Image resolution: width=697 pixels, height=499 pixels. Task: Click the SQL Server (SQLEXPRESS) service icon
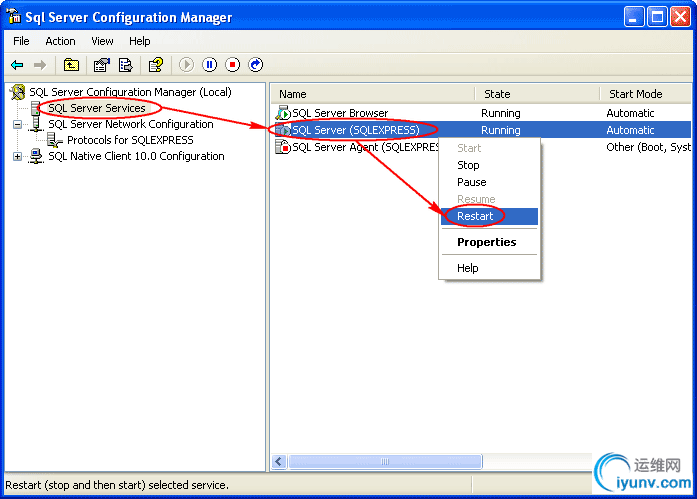(283, 130)
